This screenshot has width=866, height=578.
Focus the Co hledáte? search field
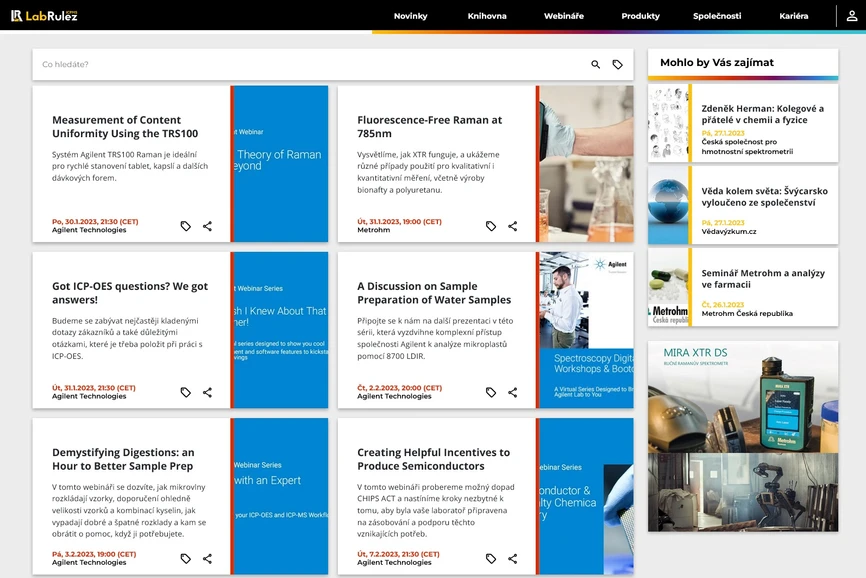coord(309,65)
